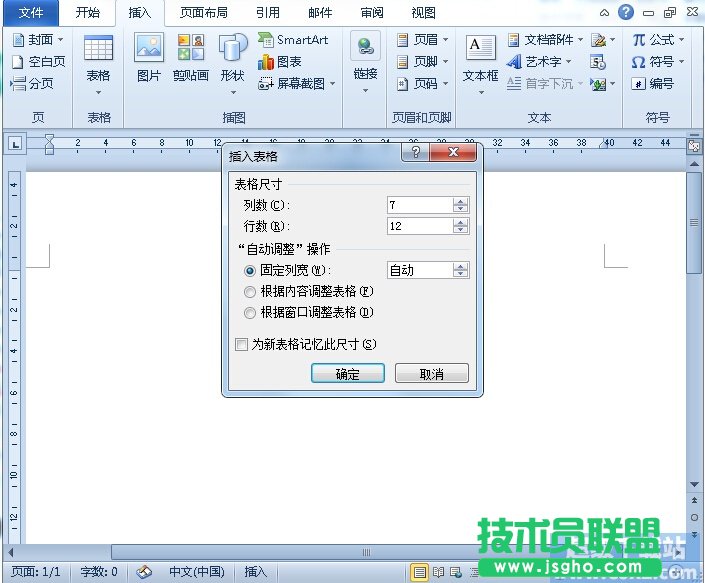Screen dimensions: 705x583
Task: Click the 列数 (columns) input field
Action: tap(419, 205)
